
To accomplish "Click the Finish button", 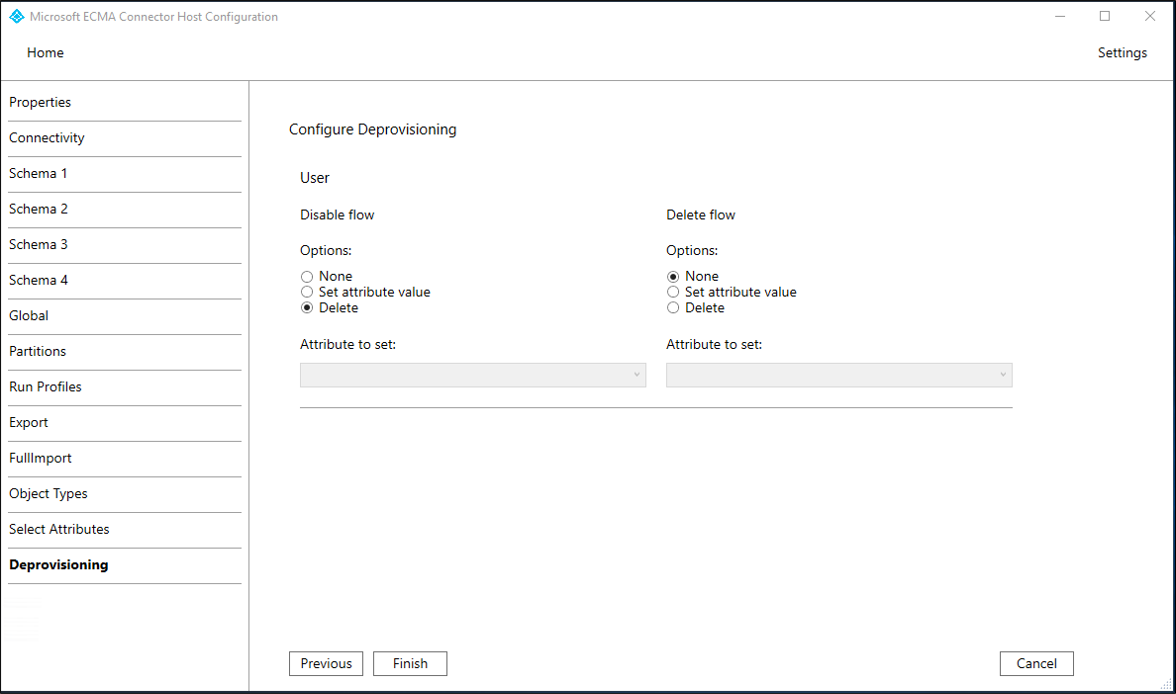I will pyautogui.click(x=410, y=663).
